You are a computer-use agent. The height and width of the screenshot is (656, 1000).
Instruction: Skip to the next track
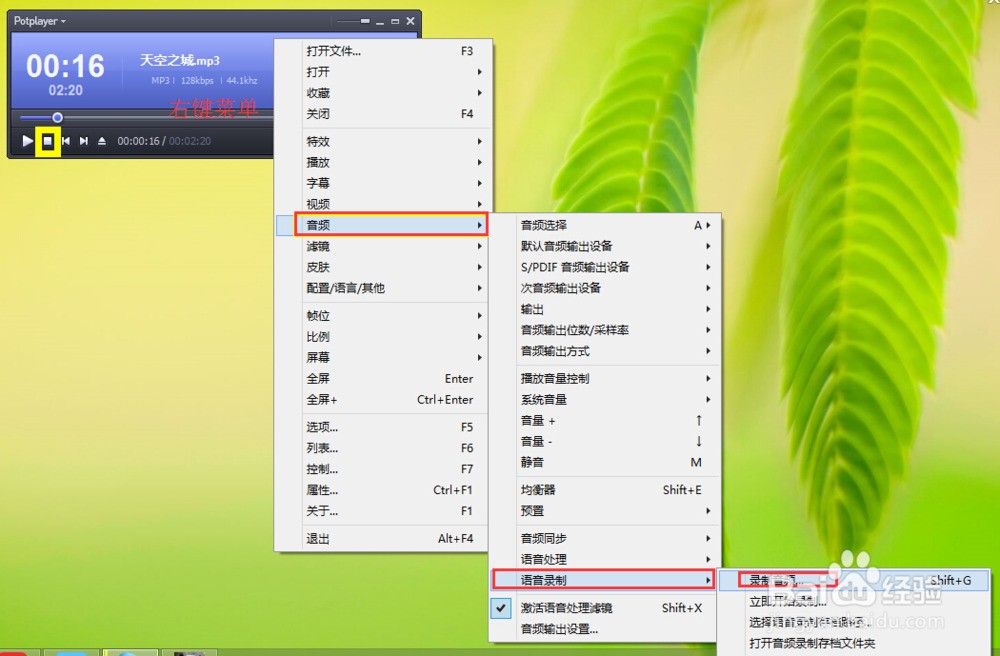[x=84, y=141]
